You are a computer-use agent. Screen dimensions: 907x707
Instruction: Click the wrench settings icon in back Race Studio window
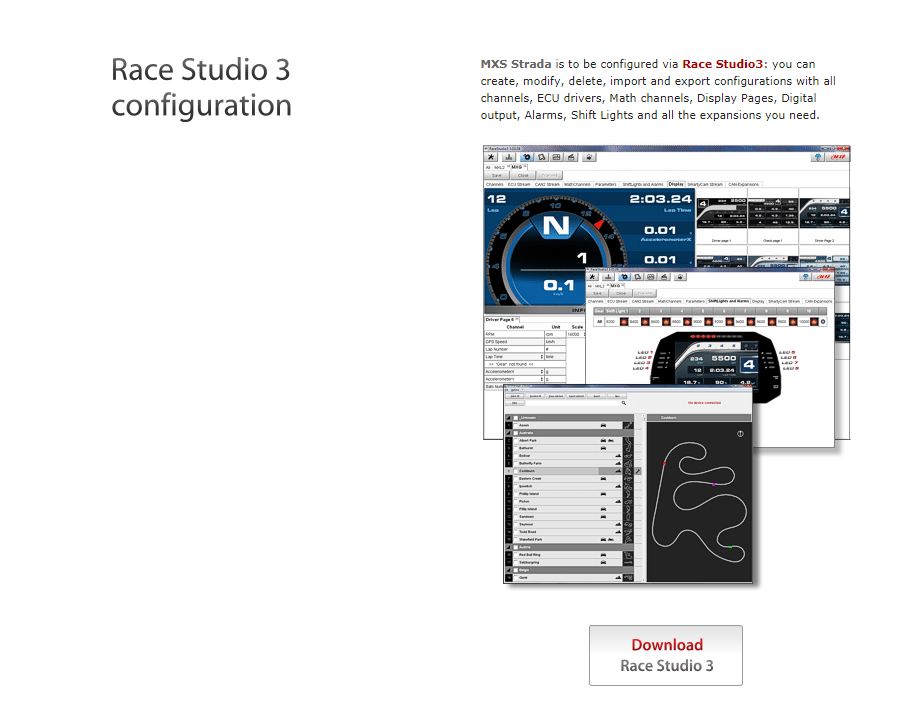(x=491, y=157)
